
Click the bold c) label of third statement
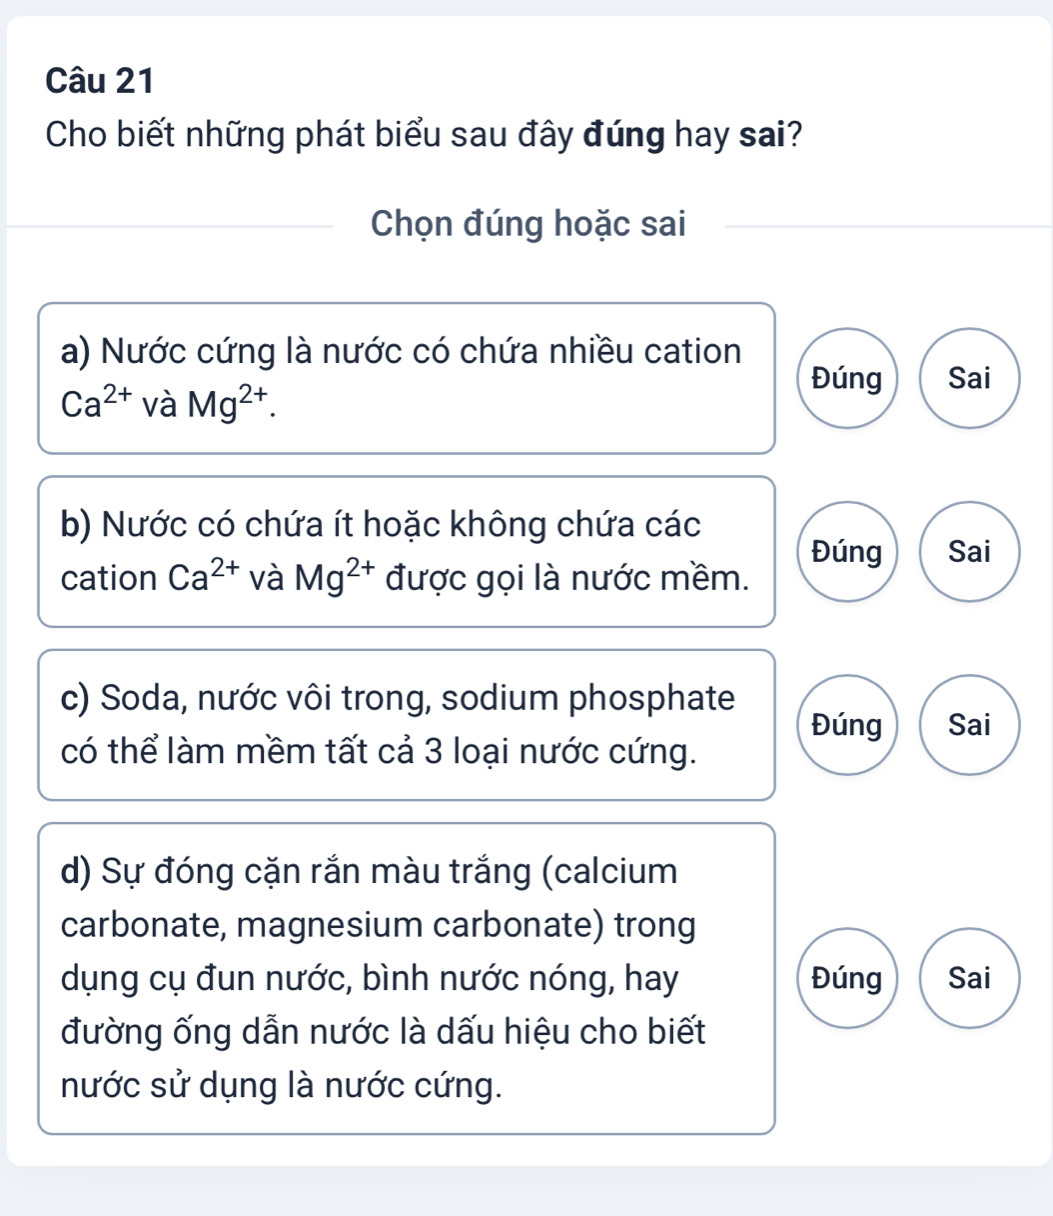(77, 698)
